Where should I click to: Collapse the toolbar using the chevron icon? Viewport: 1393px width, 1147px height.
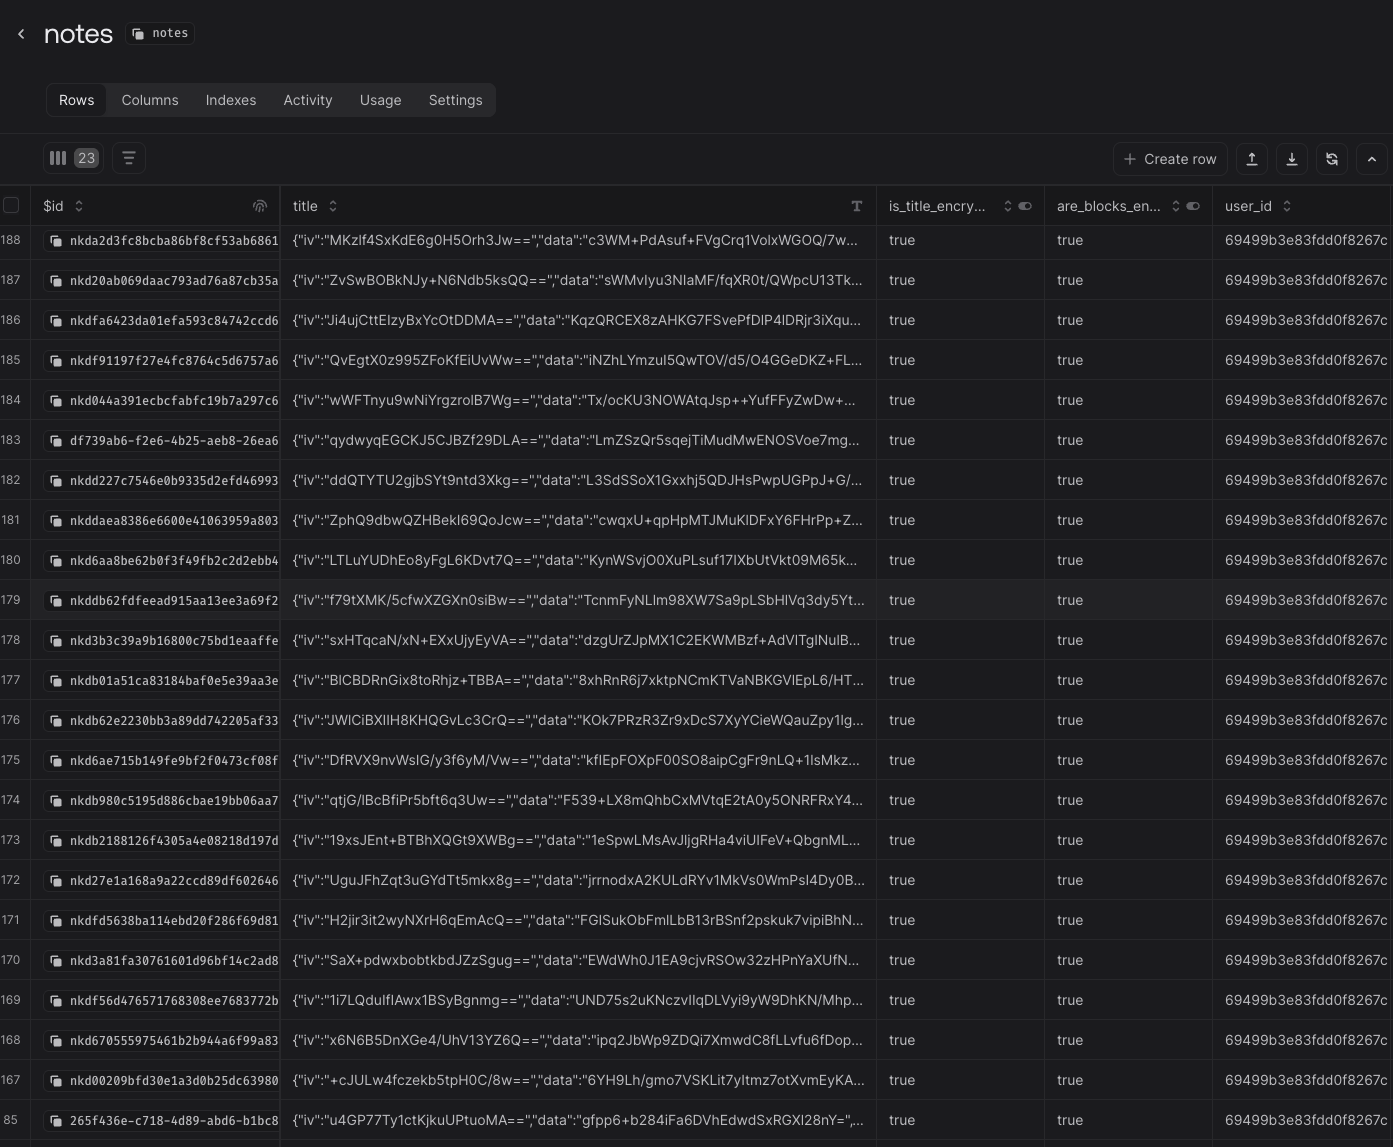coord(1371,158)
